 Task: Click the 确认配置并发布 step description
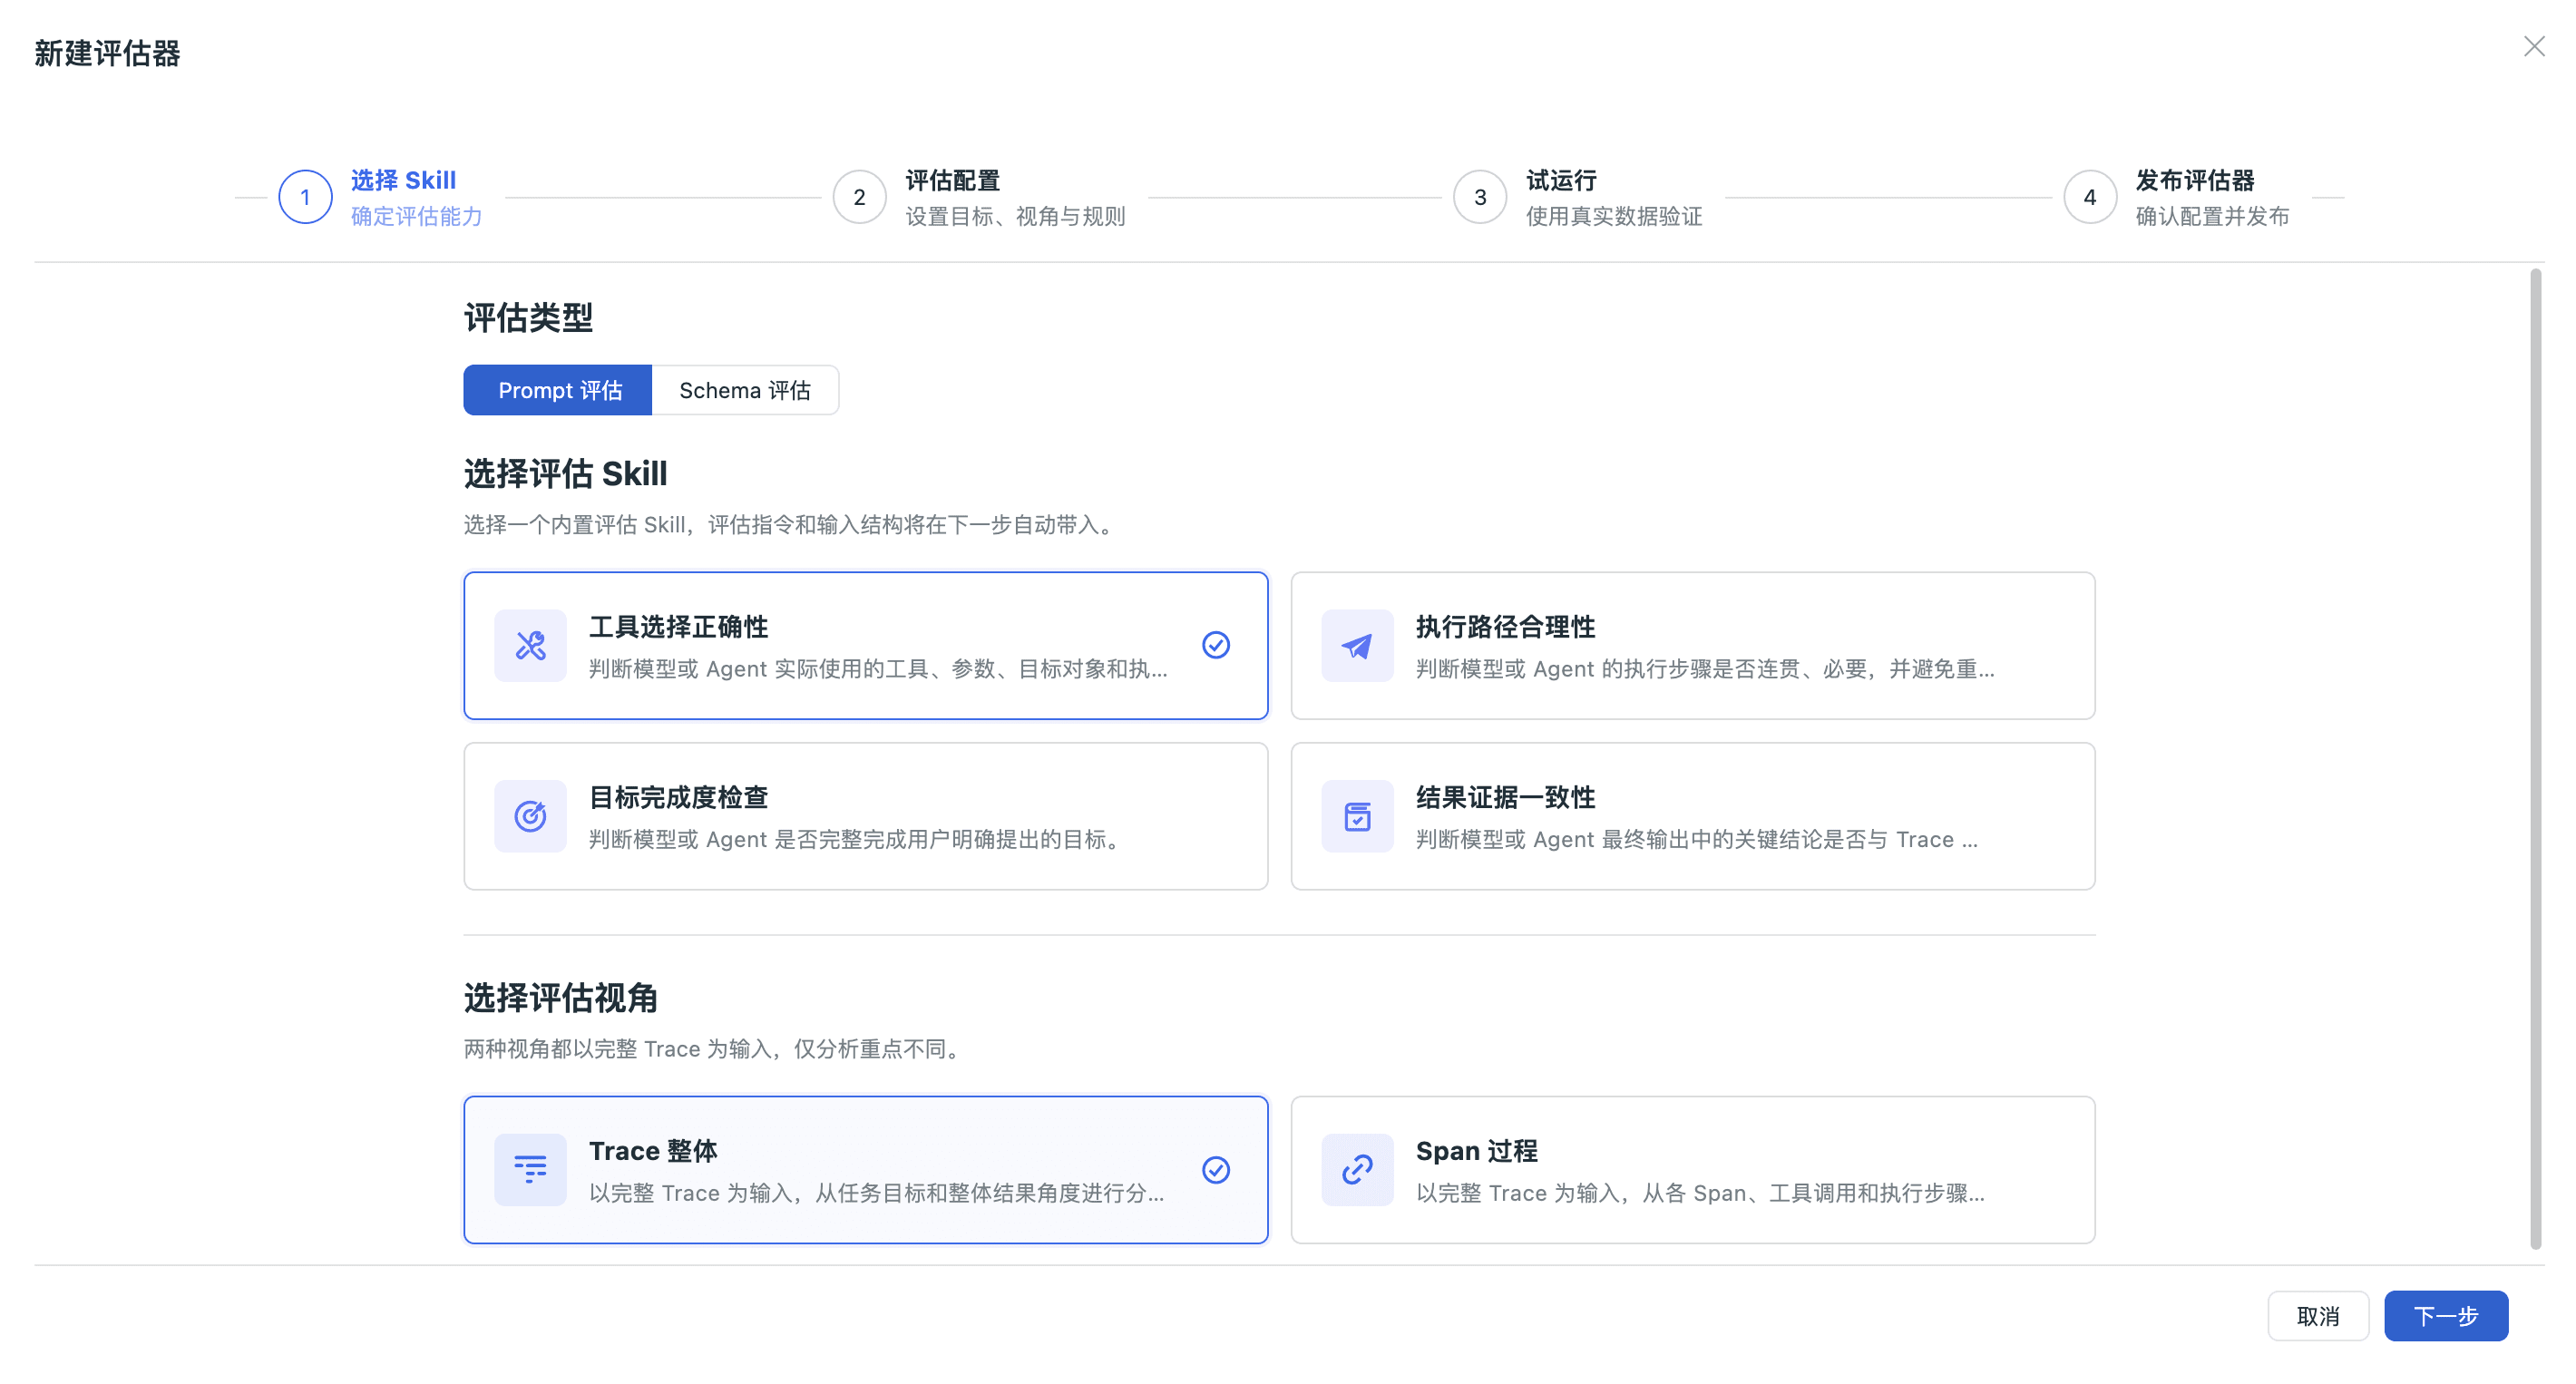click(2212, 217)
